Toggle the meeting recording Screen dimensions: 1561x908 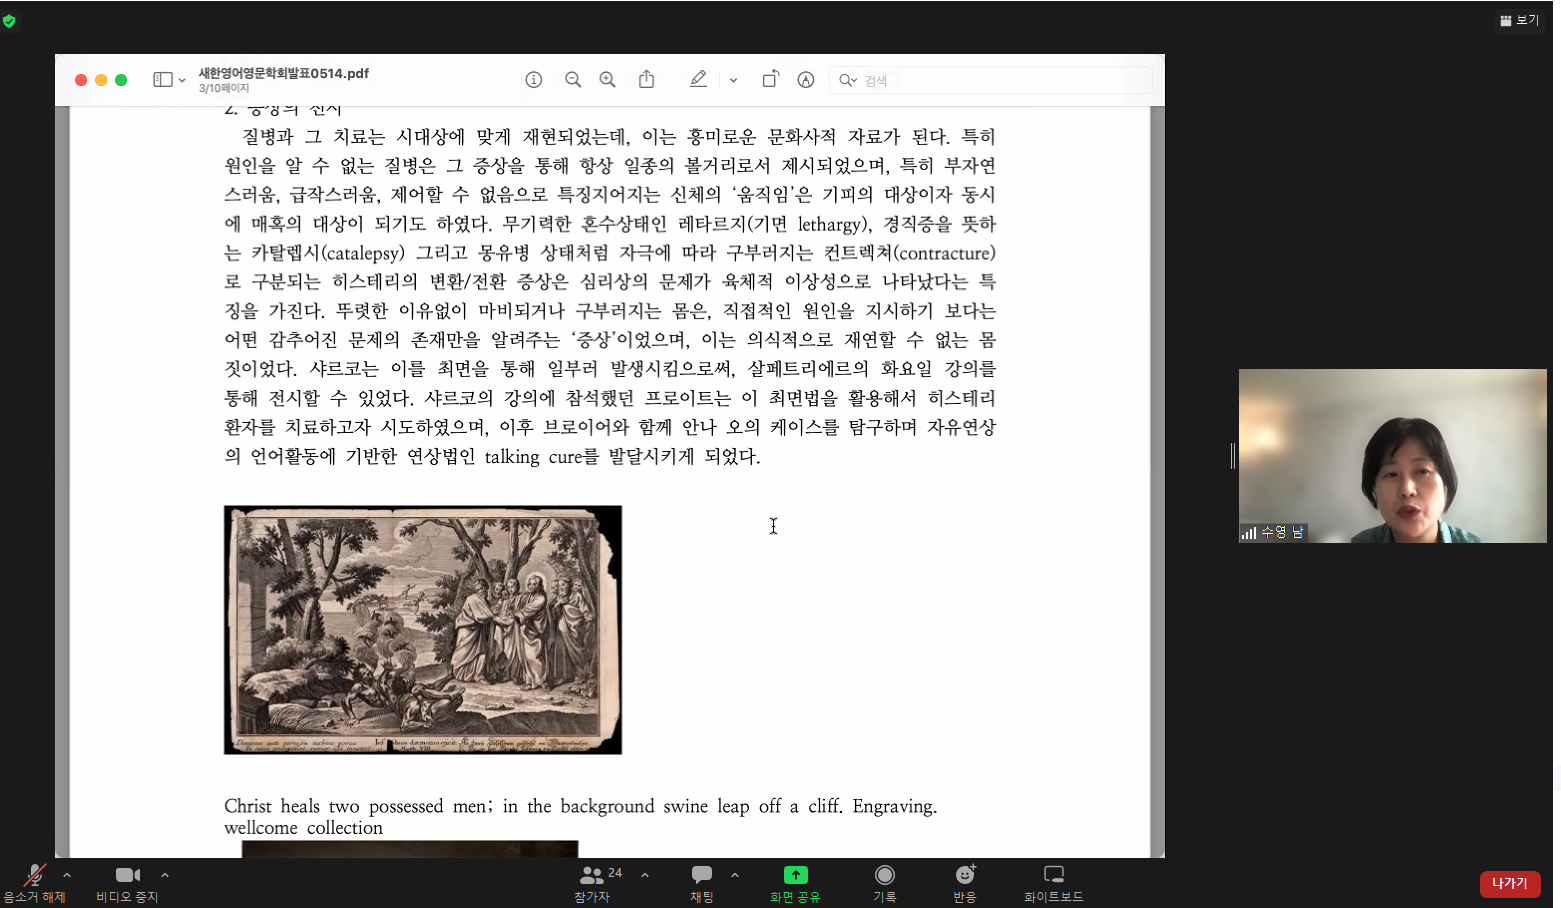pos(885,882)
